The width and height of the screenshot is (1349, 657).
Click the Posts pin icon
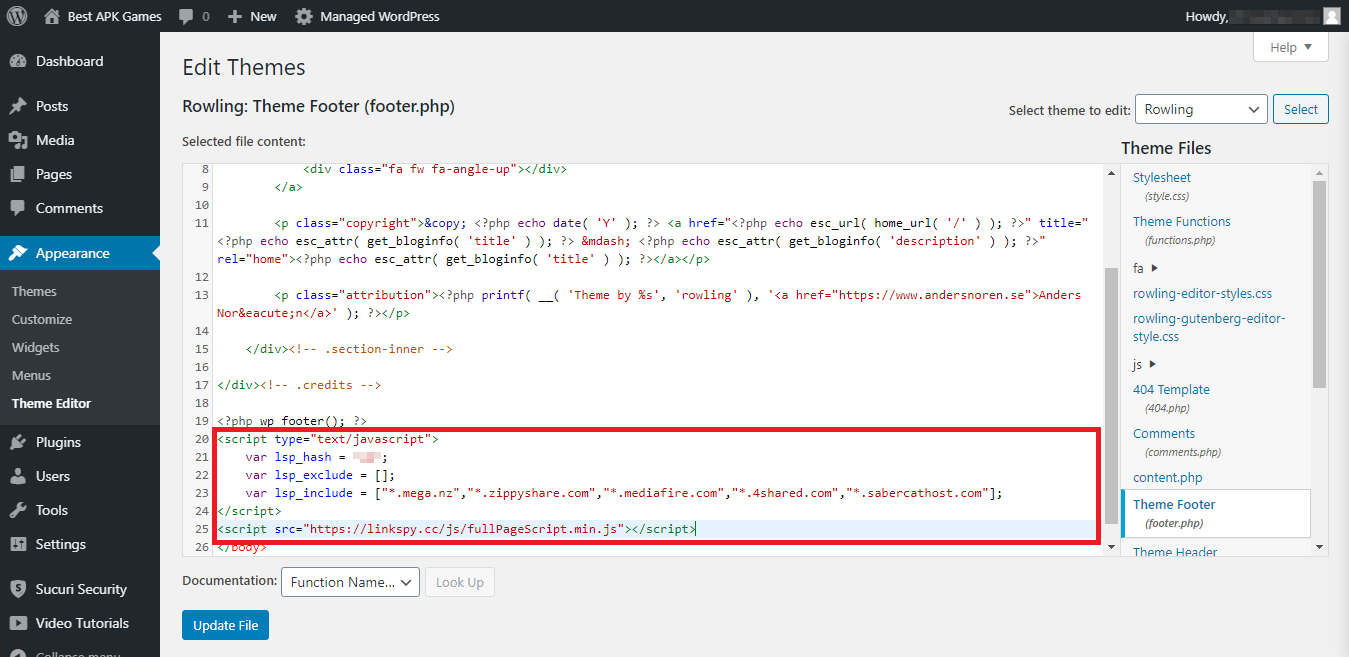(x=18, y=106)
